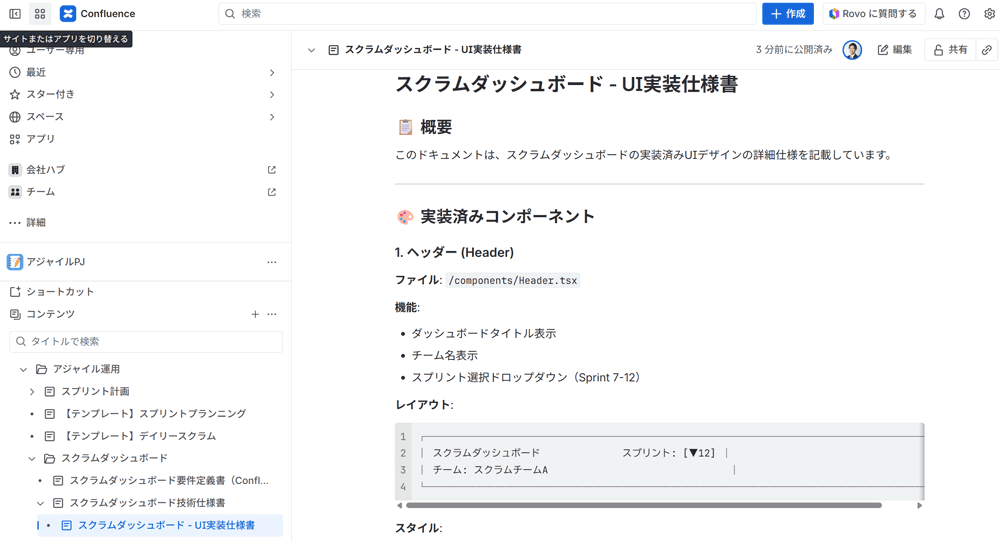Open the app switcher grid icon

click(40, 13)
